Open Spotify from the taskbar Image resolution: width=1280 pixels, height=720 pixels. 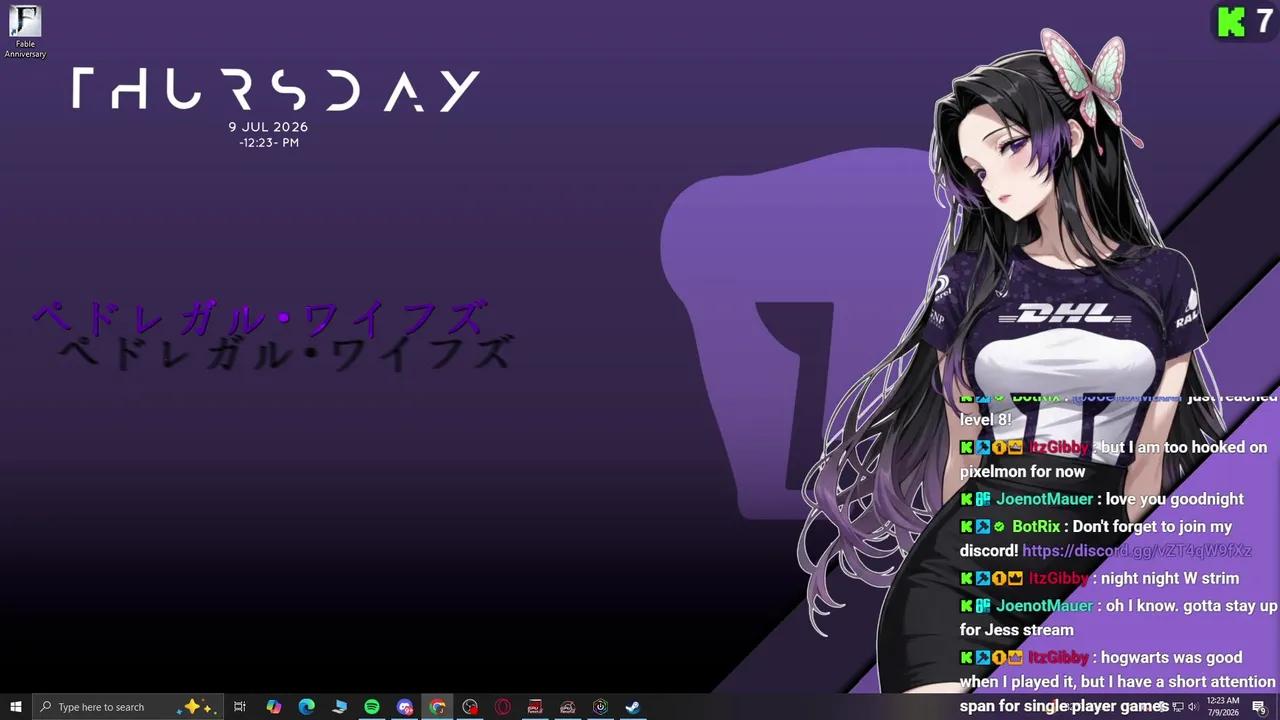pyautogui.click(x=372, y=707)
